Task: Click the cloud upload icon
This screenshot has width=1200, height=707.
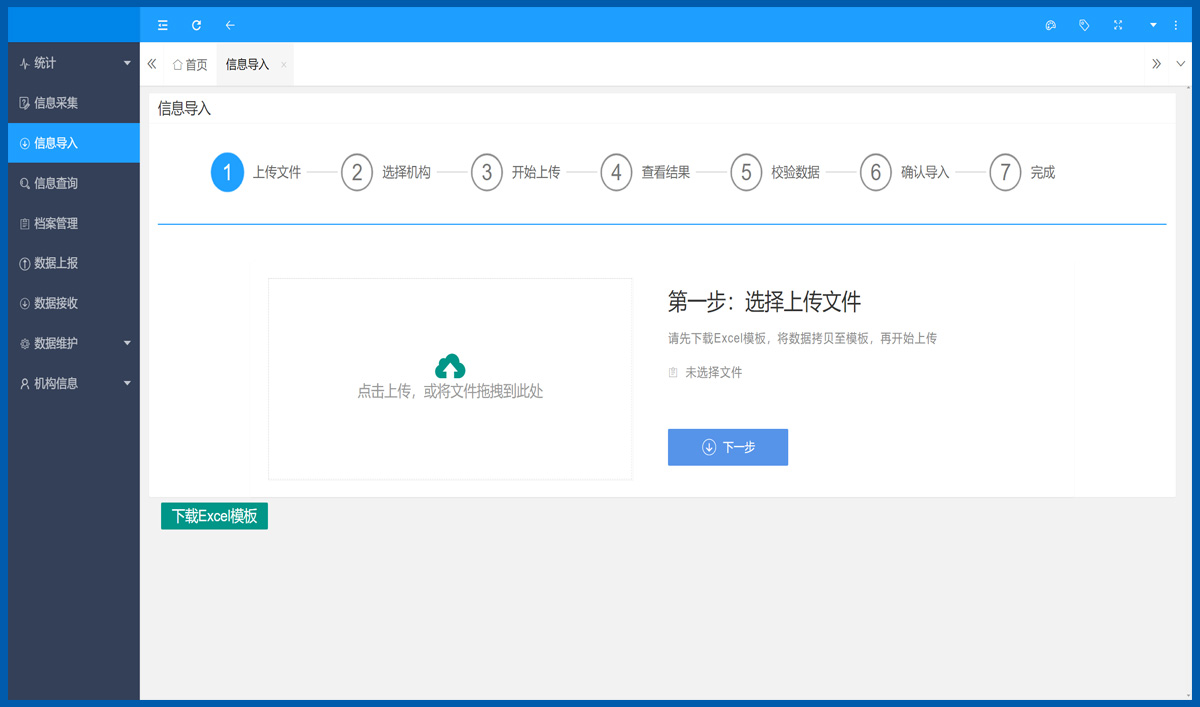Action: click(450, 366)
